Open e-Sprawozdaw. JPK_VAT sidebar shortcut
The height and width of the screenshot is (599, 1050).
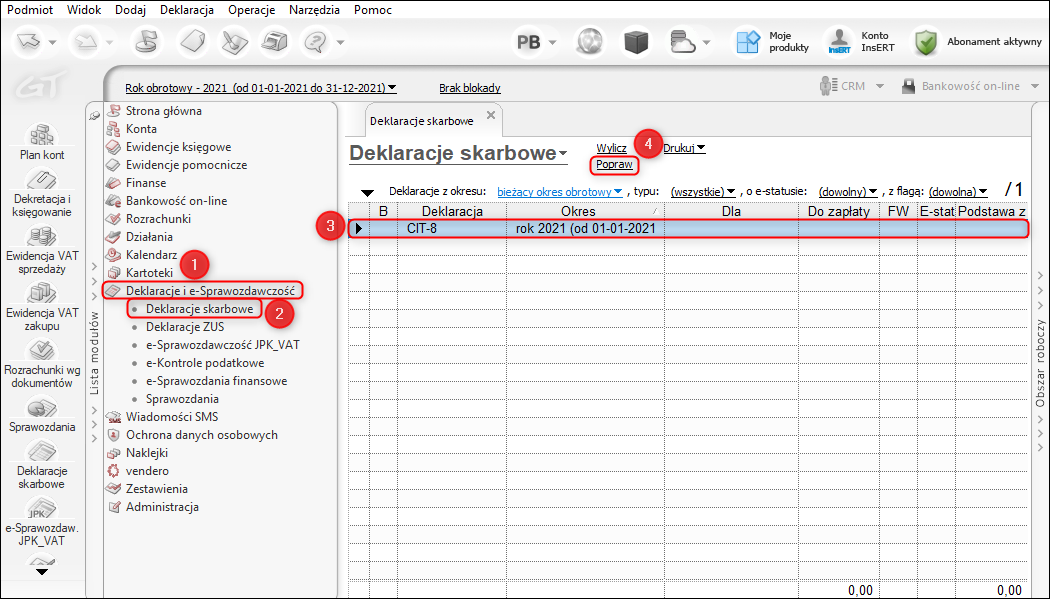pos(42,522)
